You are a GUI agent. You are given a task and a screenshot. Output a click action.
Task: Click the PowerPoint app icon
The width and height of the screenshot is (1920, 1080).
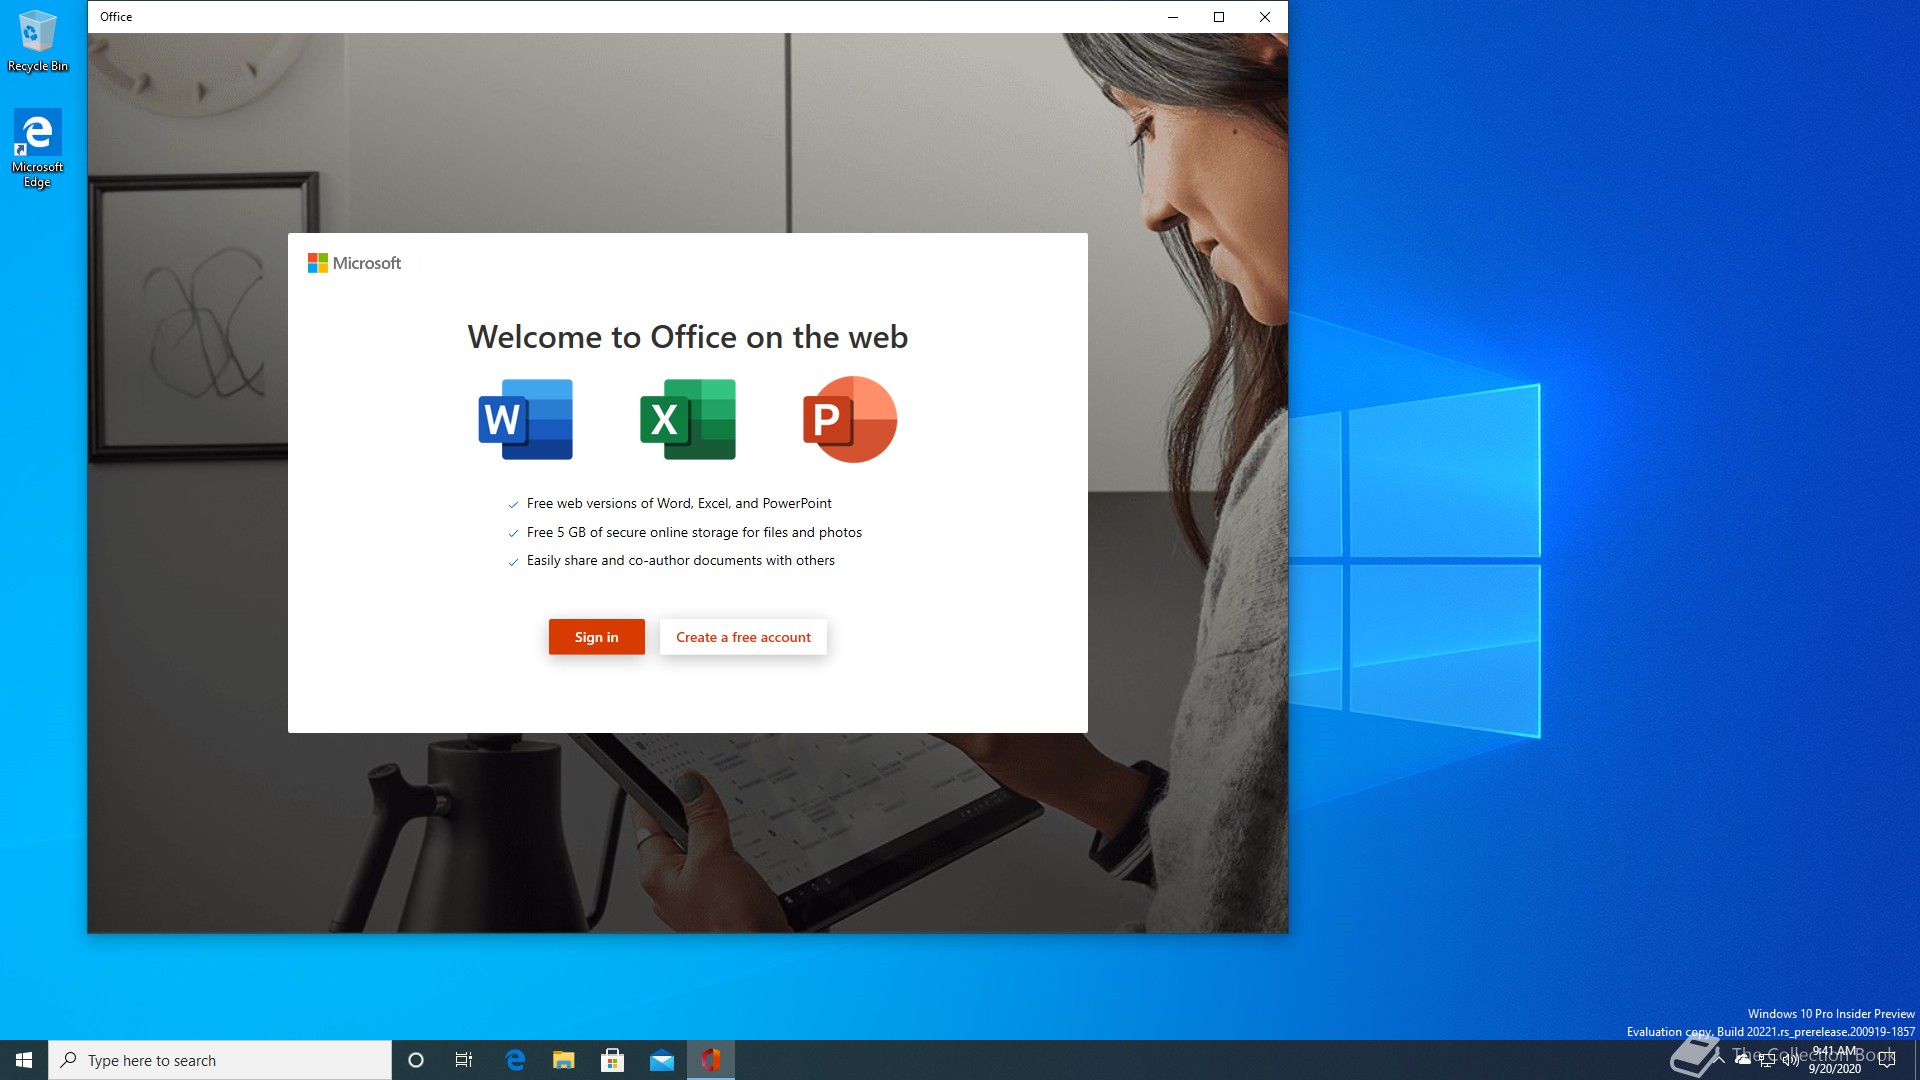coord(850,419)
